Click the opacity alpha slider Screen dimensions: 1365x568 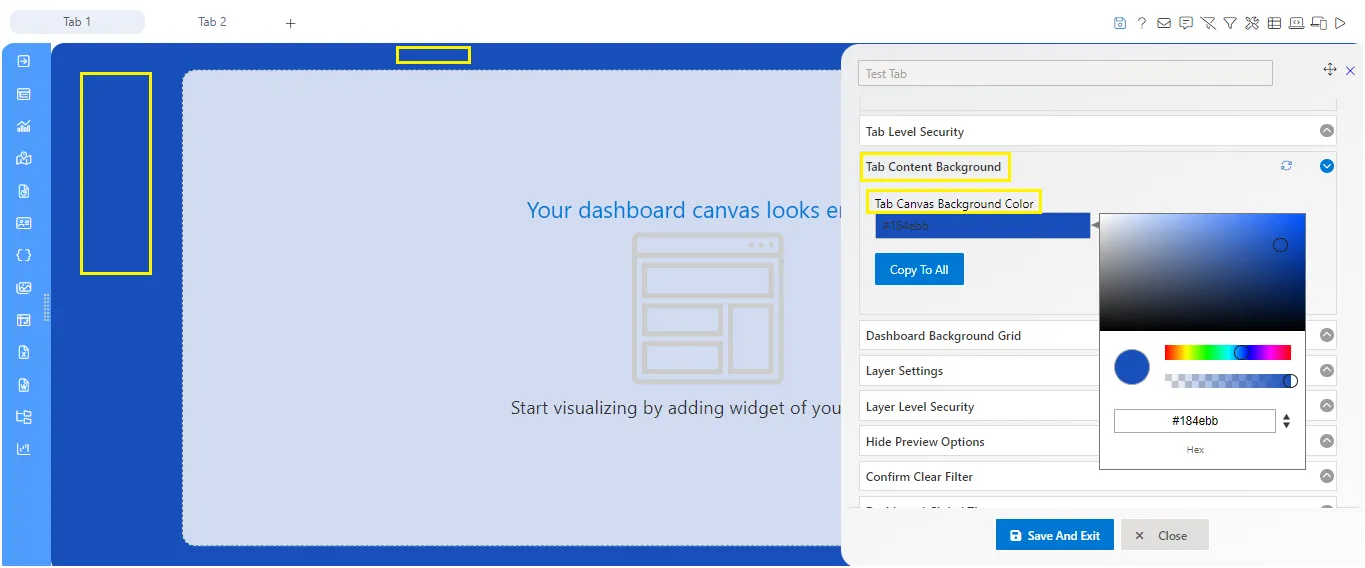pos(1228,380)
